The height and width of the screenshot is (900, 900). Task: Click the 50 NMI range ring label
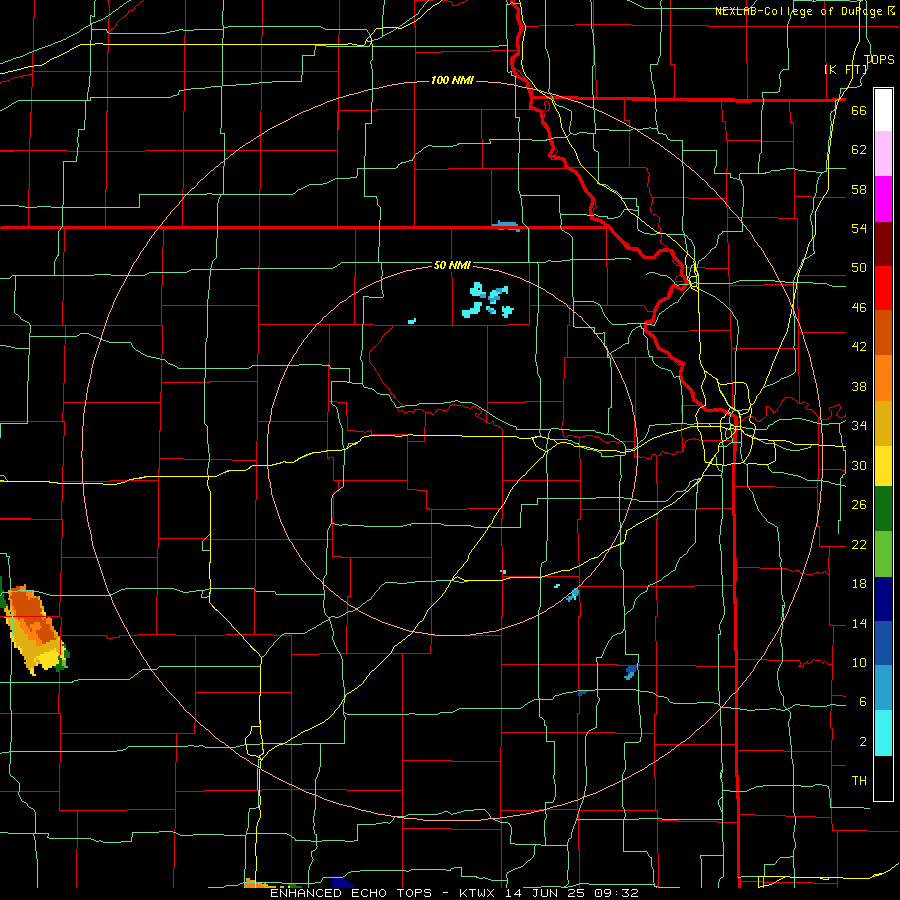[452, 265]
